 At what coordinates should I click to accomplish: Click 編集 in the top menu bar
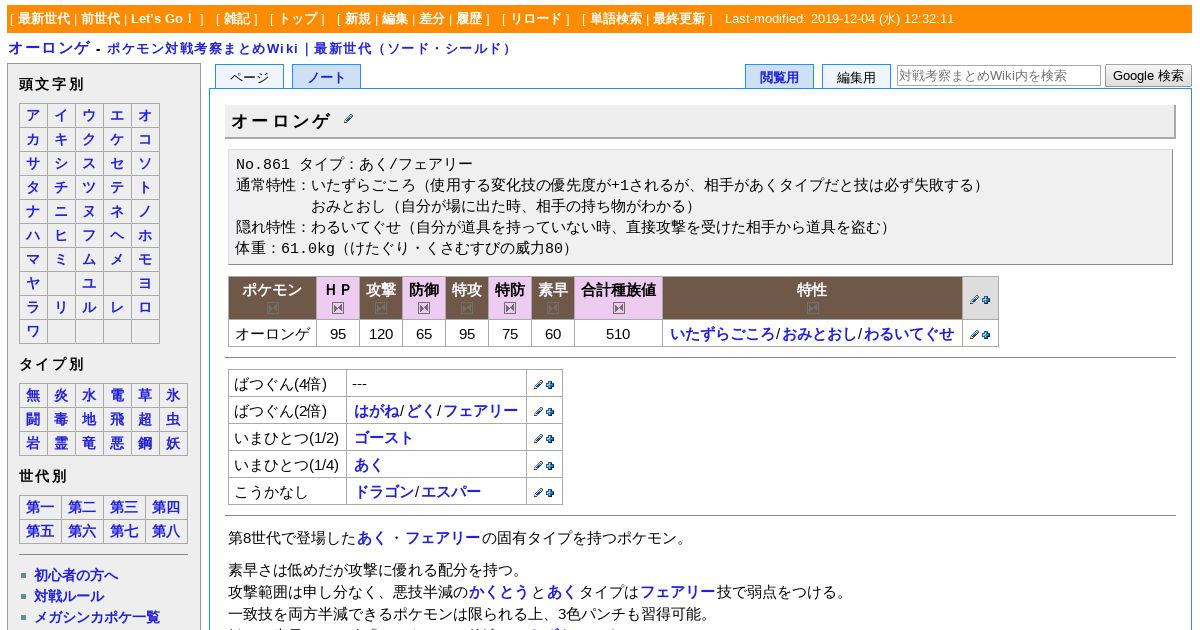click(395, 19)
